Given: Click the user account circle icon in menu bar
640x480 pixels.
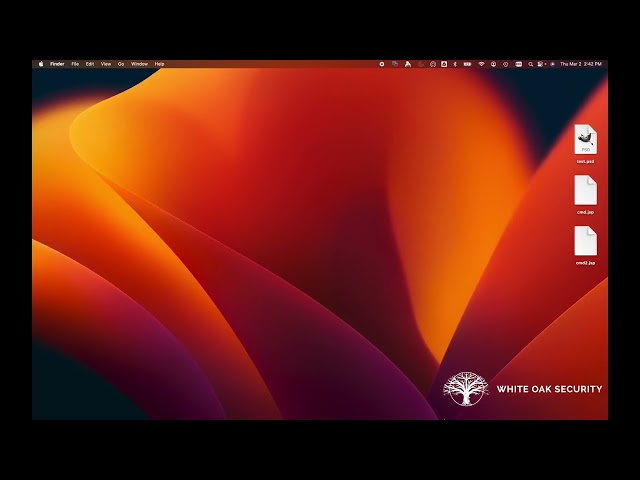Looking at the screenshot, I should 493,64.
